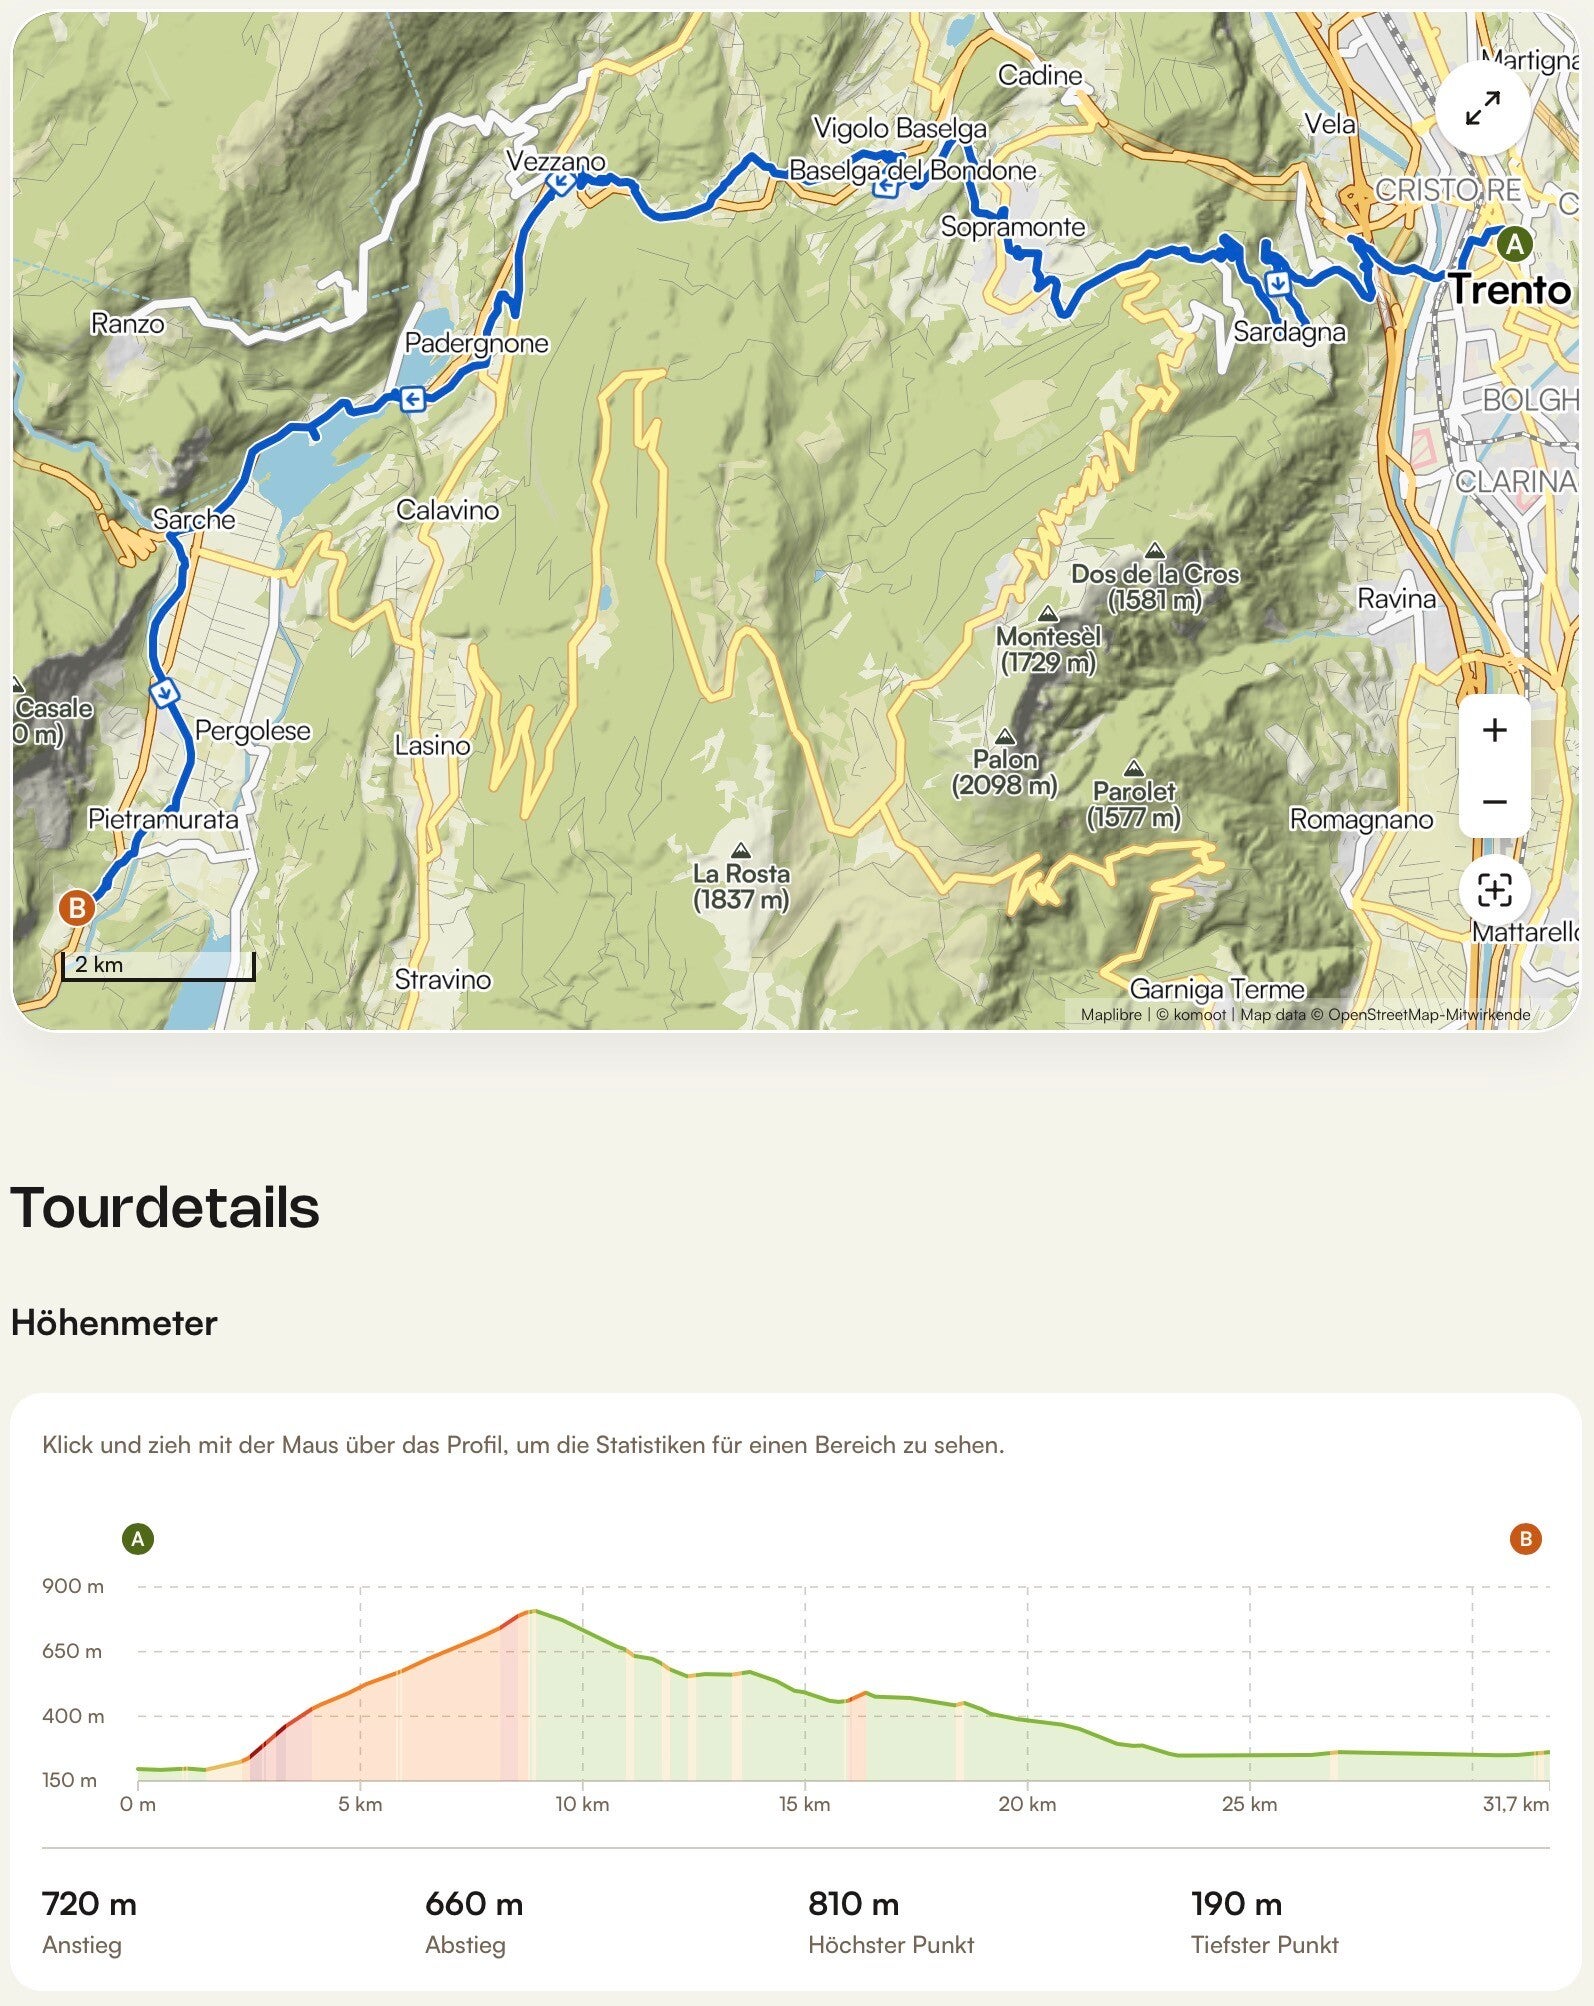Click the direction arrow near Padergnone lake

coord(412,400)
